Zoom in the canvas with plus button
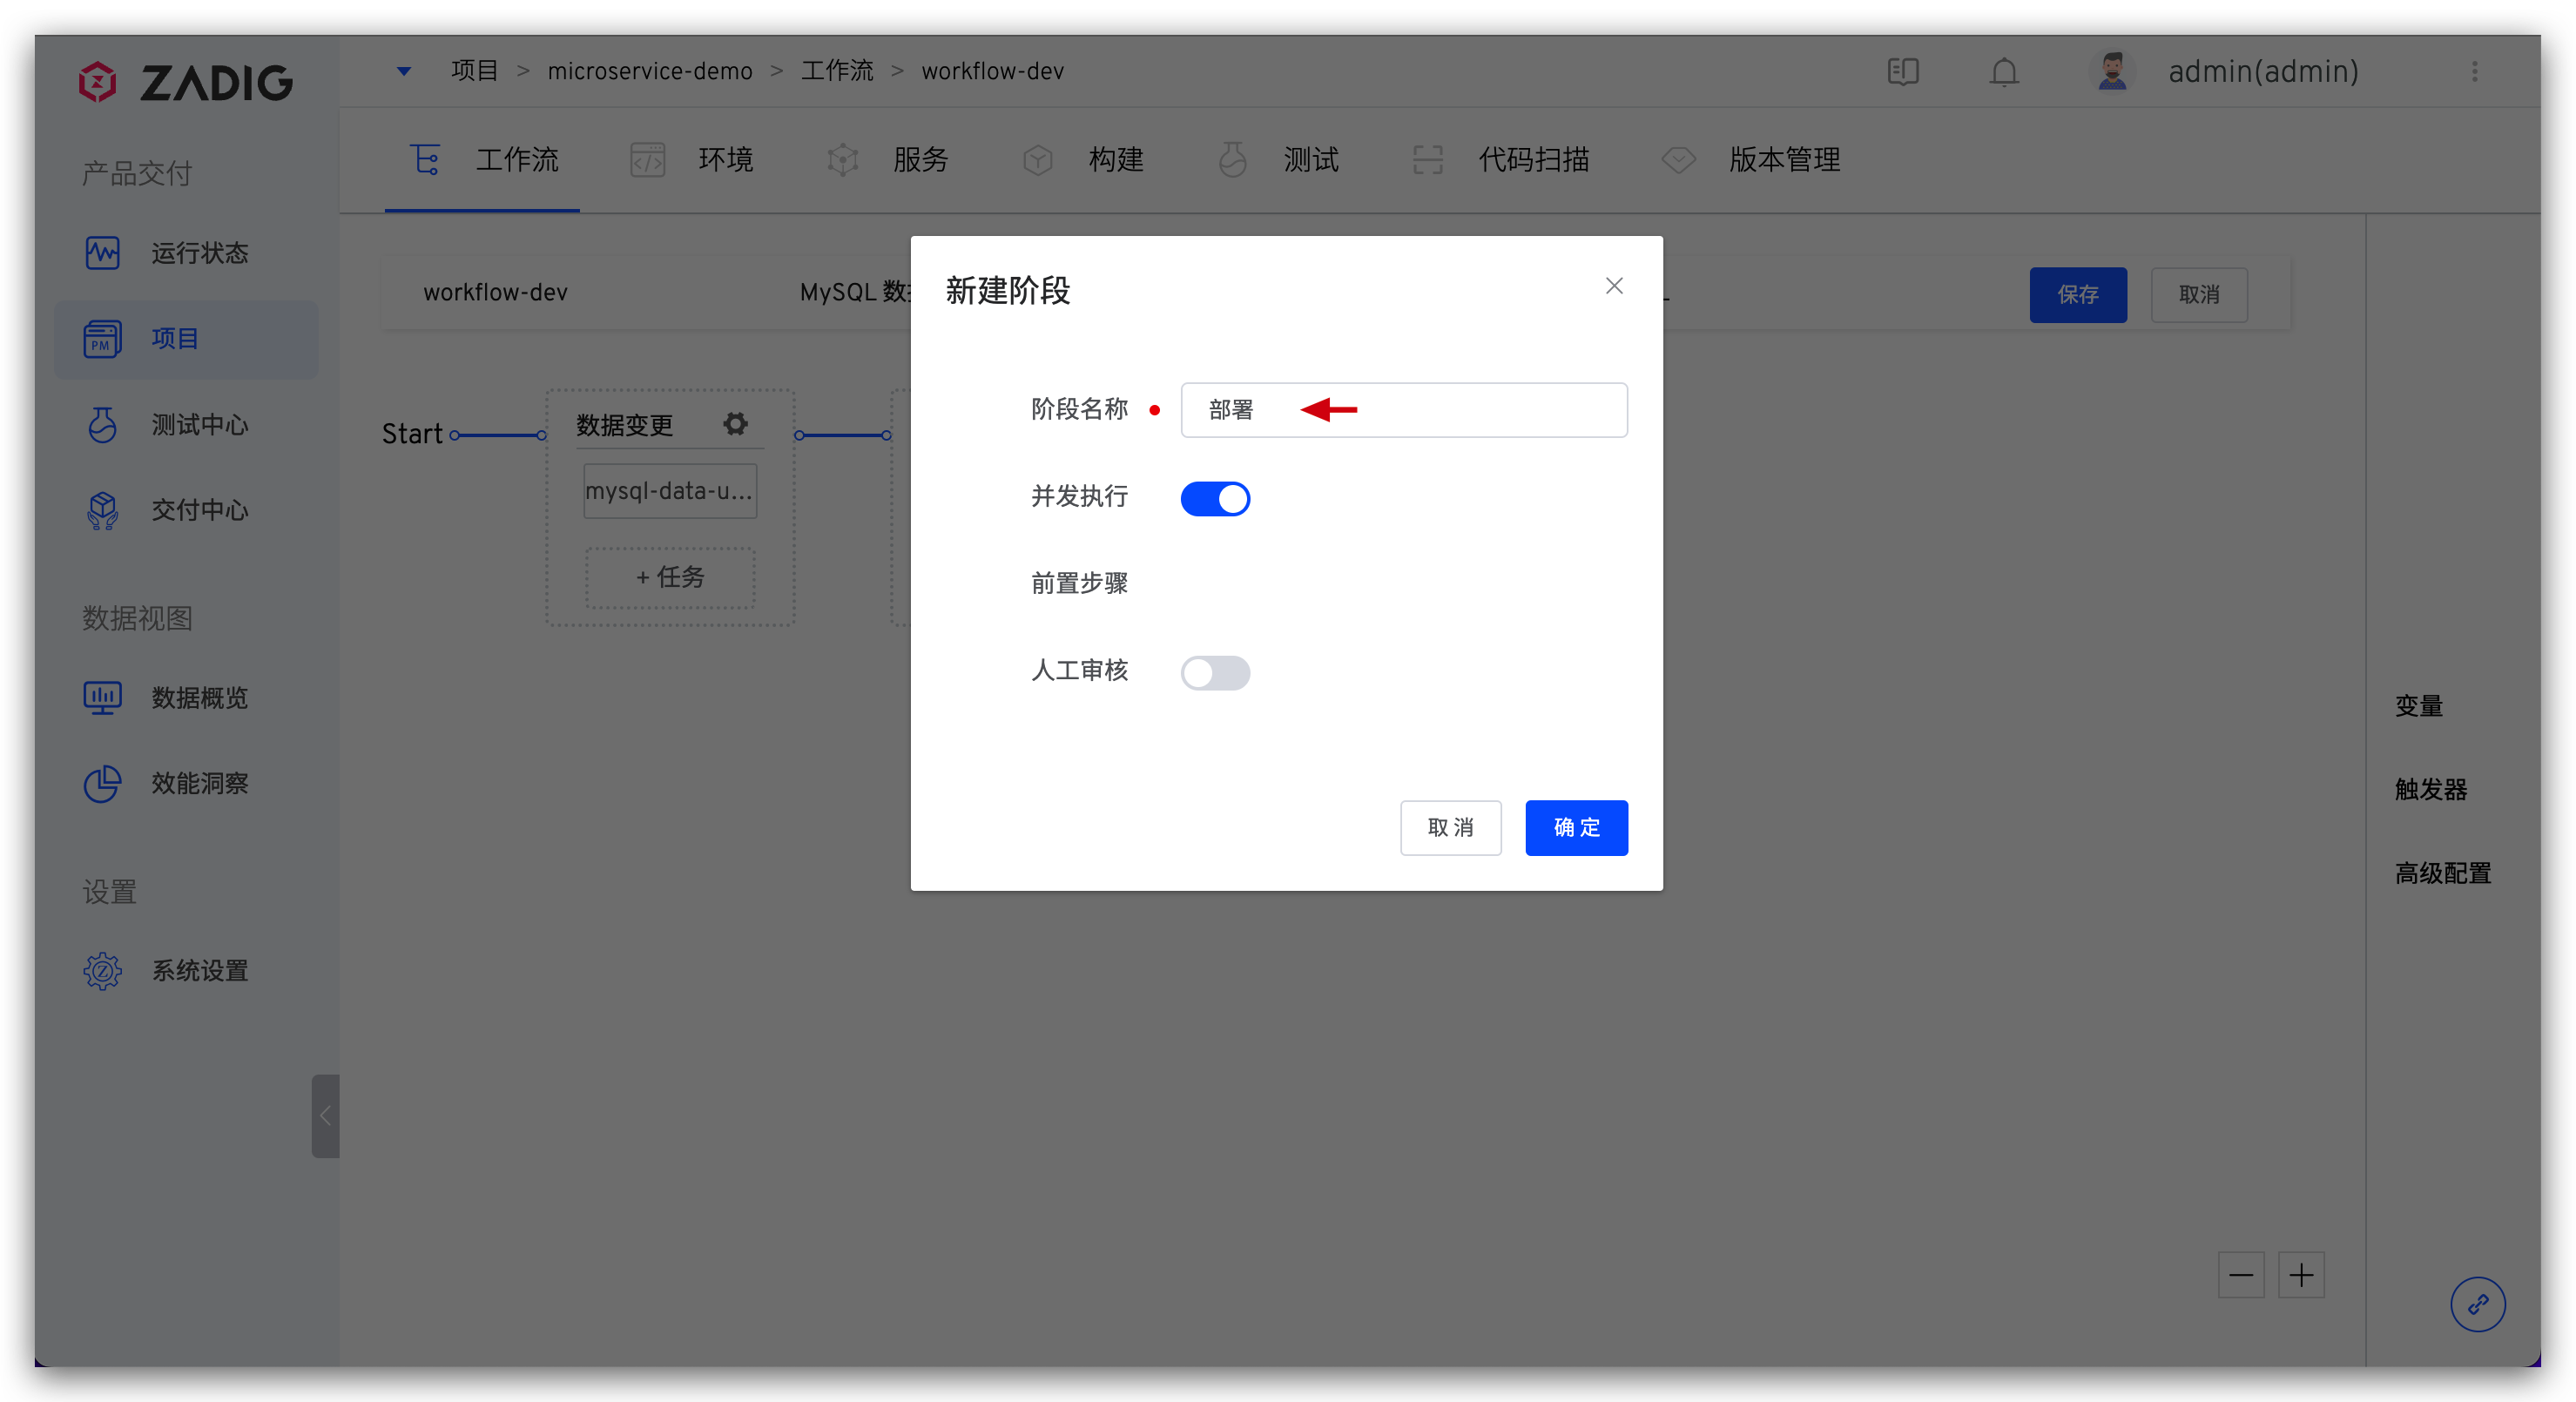This screenshot has height=1402, width=2576. 2301,1275
